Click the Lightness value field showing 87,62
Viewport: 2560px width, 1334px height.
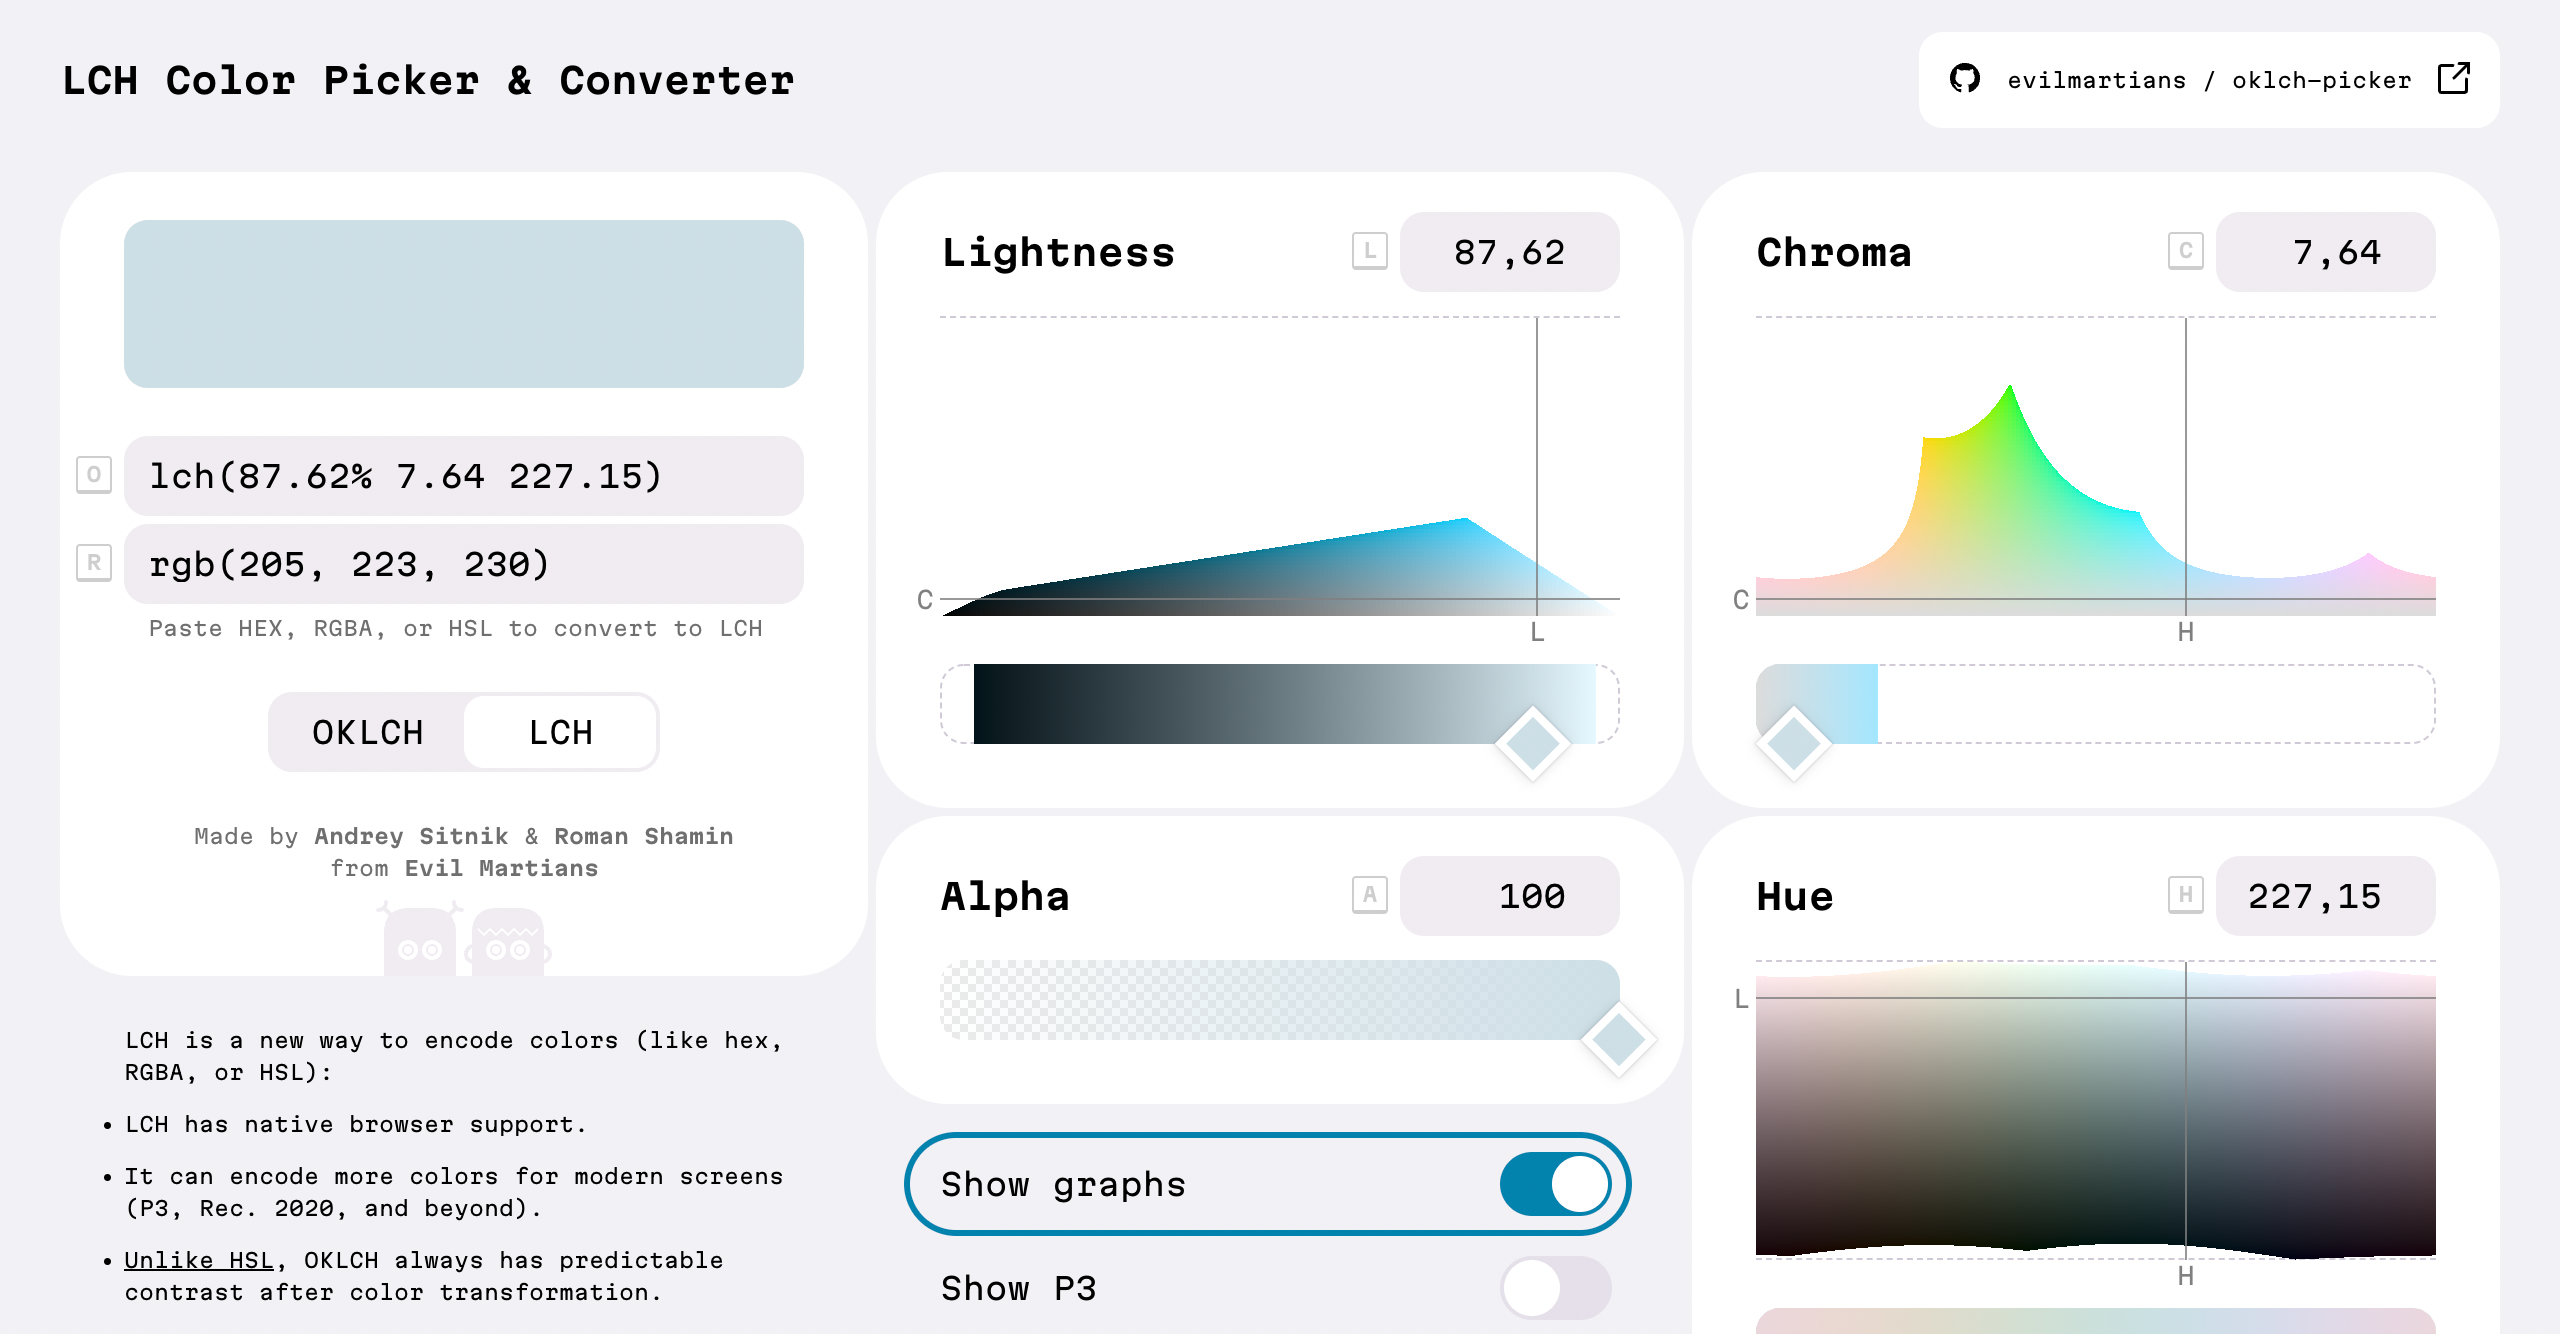(x=1509, y=252)
